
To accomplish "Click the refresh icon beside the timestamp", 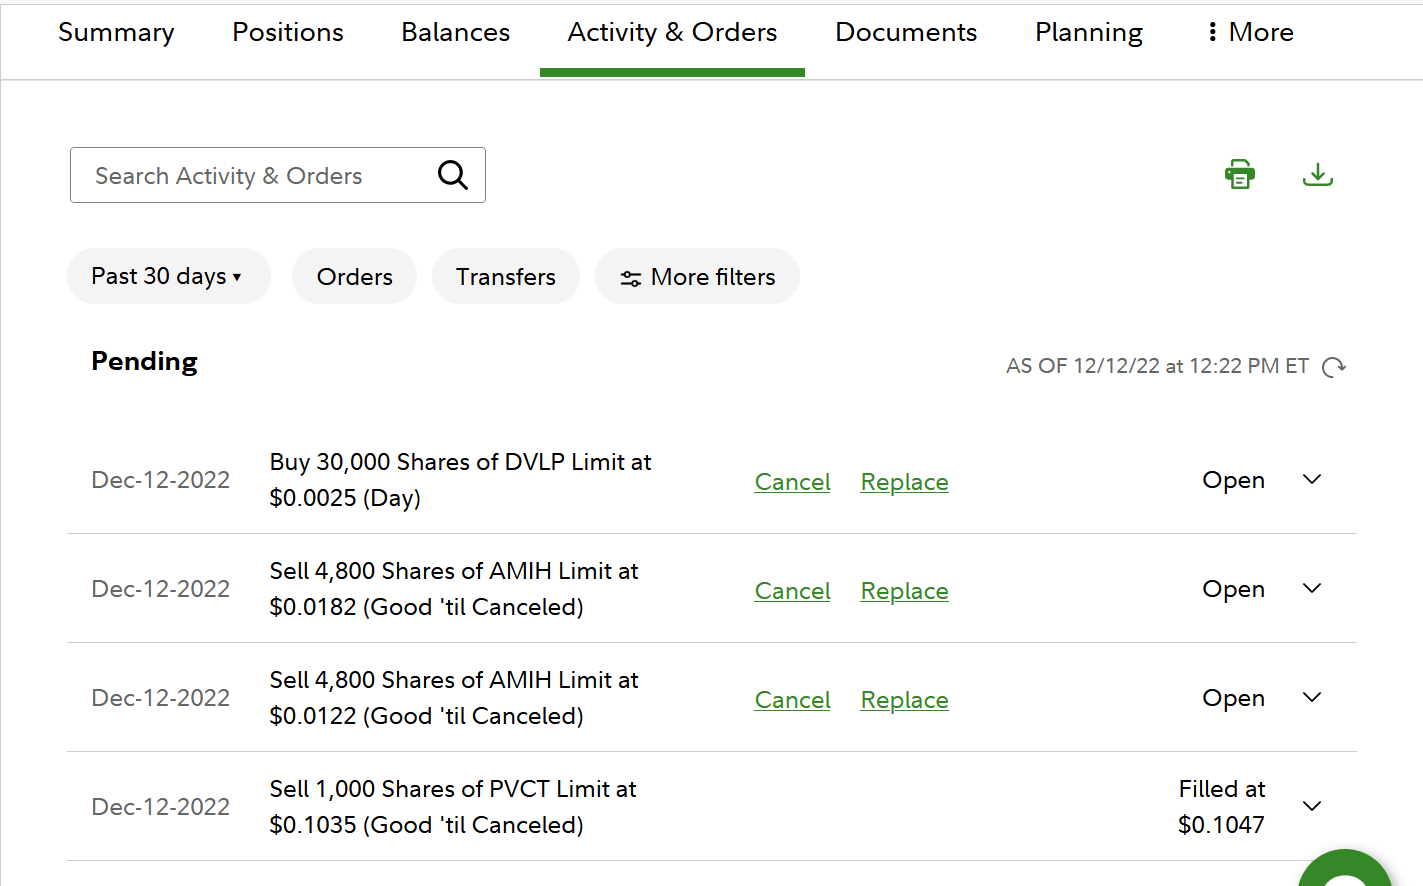I will pos(1334,367).
